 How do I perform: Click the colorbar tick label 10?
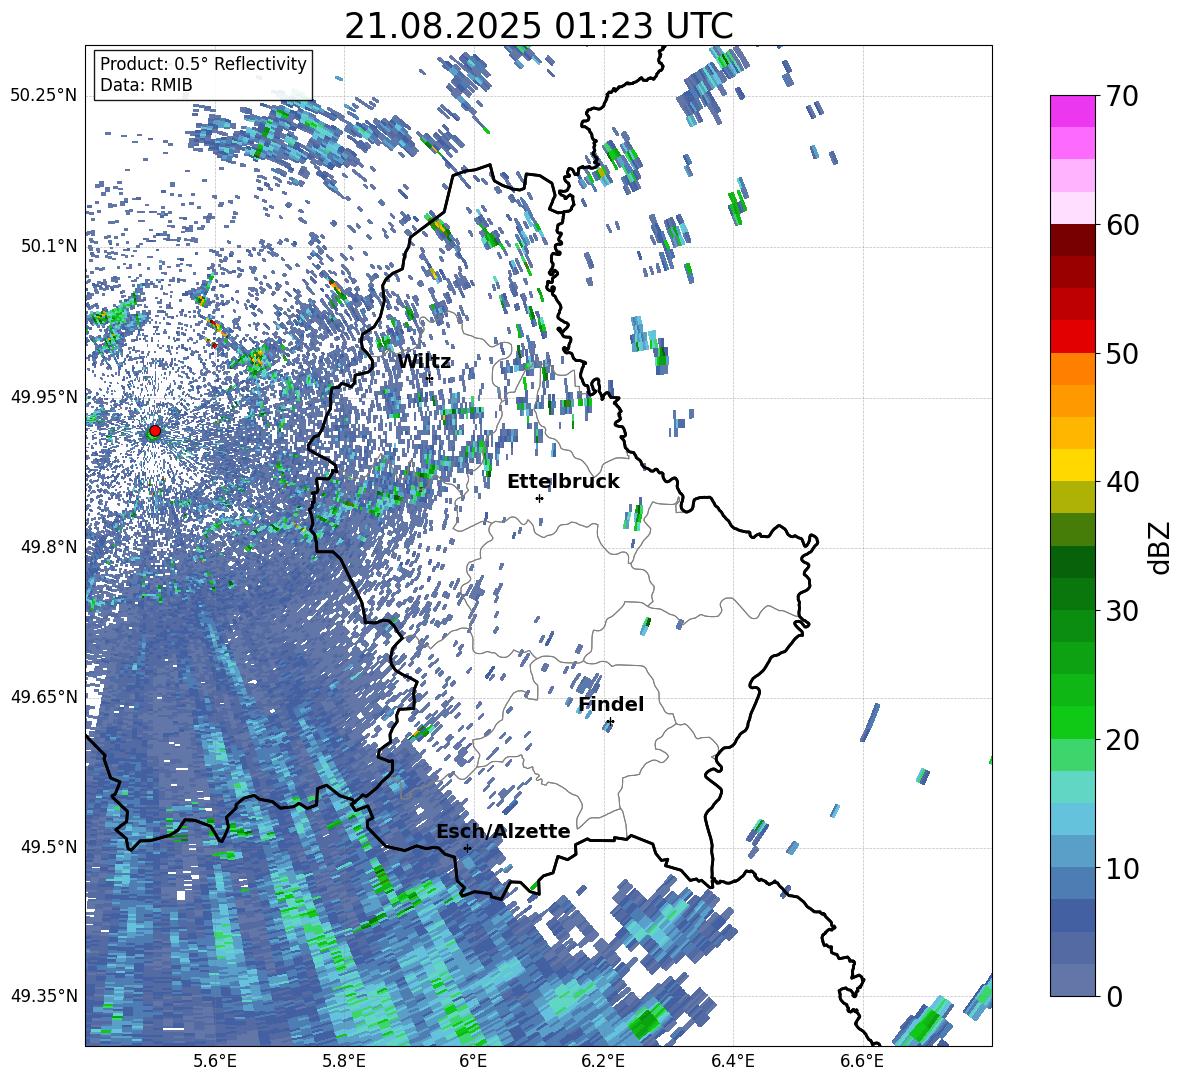[1122, 868]
